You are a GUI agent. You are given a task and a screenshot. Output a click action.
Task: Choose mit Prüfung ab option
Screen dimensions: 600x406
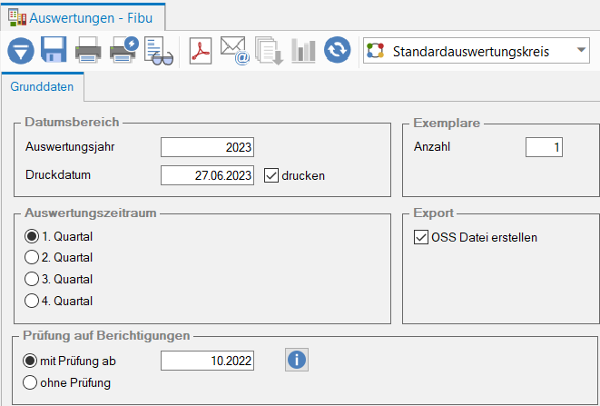click(30, 360)
